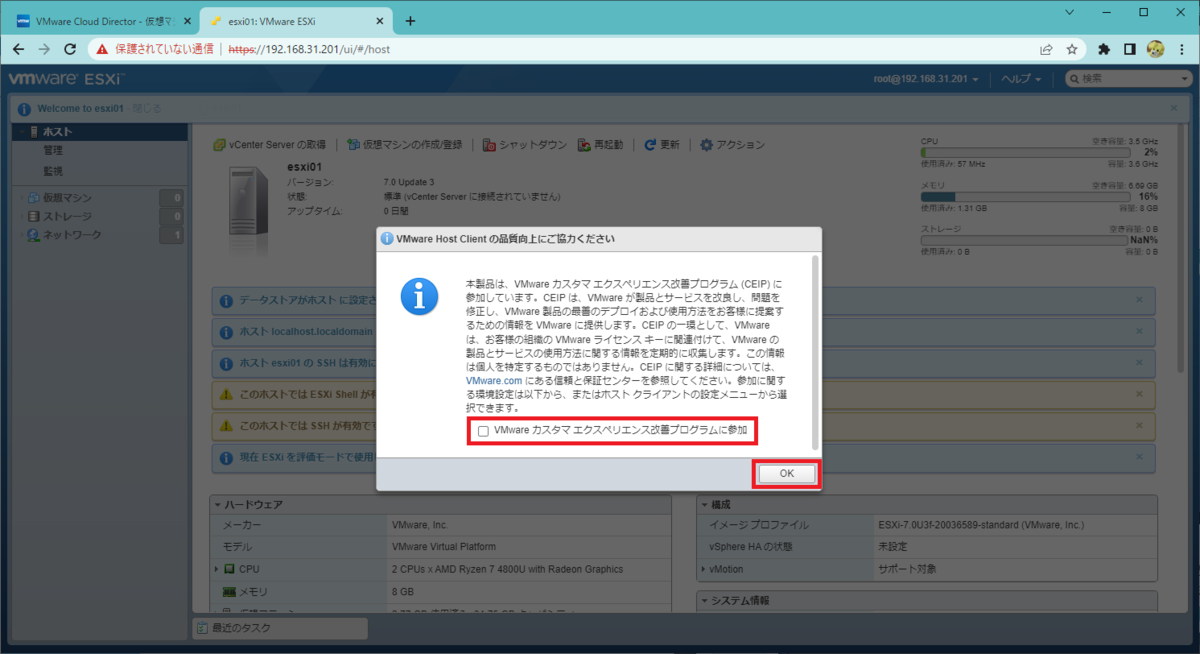Click the 検索 search field
The image size is (1200, 654).
pos(1127,78)
